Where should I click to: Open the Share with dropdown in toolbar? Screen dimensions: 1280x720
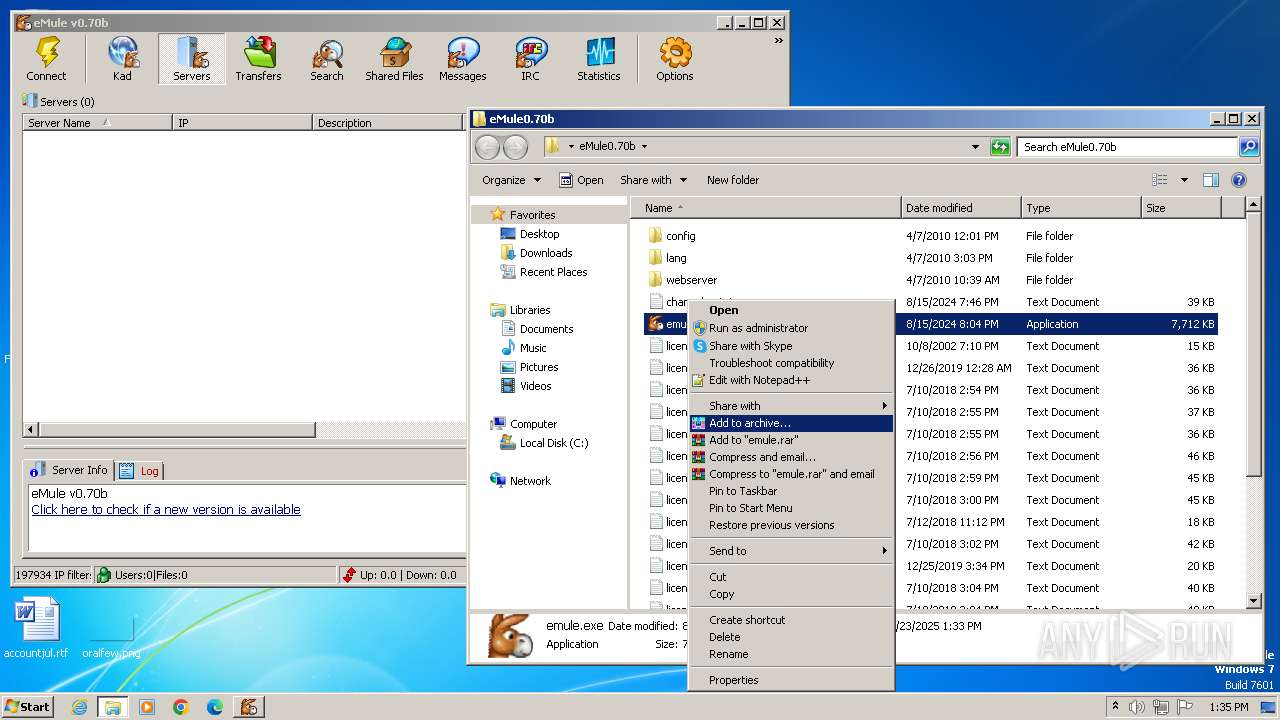[x=654, y=180]
